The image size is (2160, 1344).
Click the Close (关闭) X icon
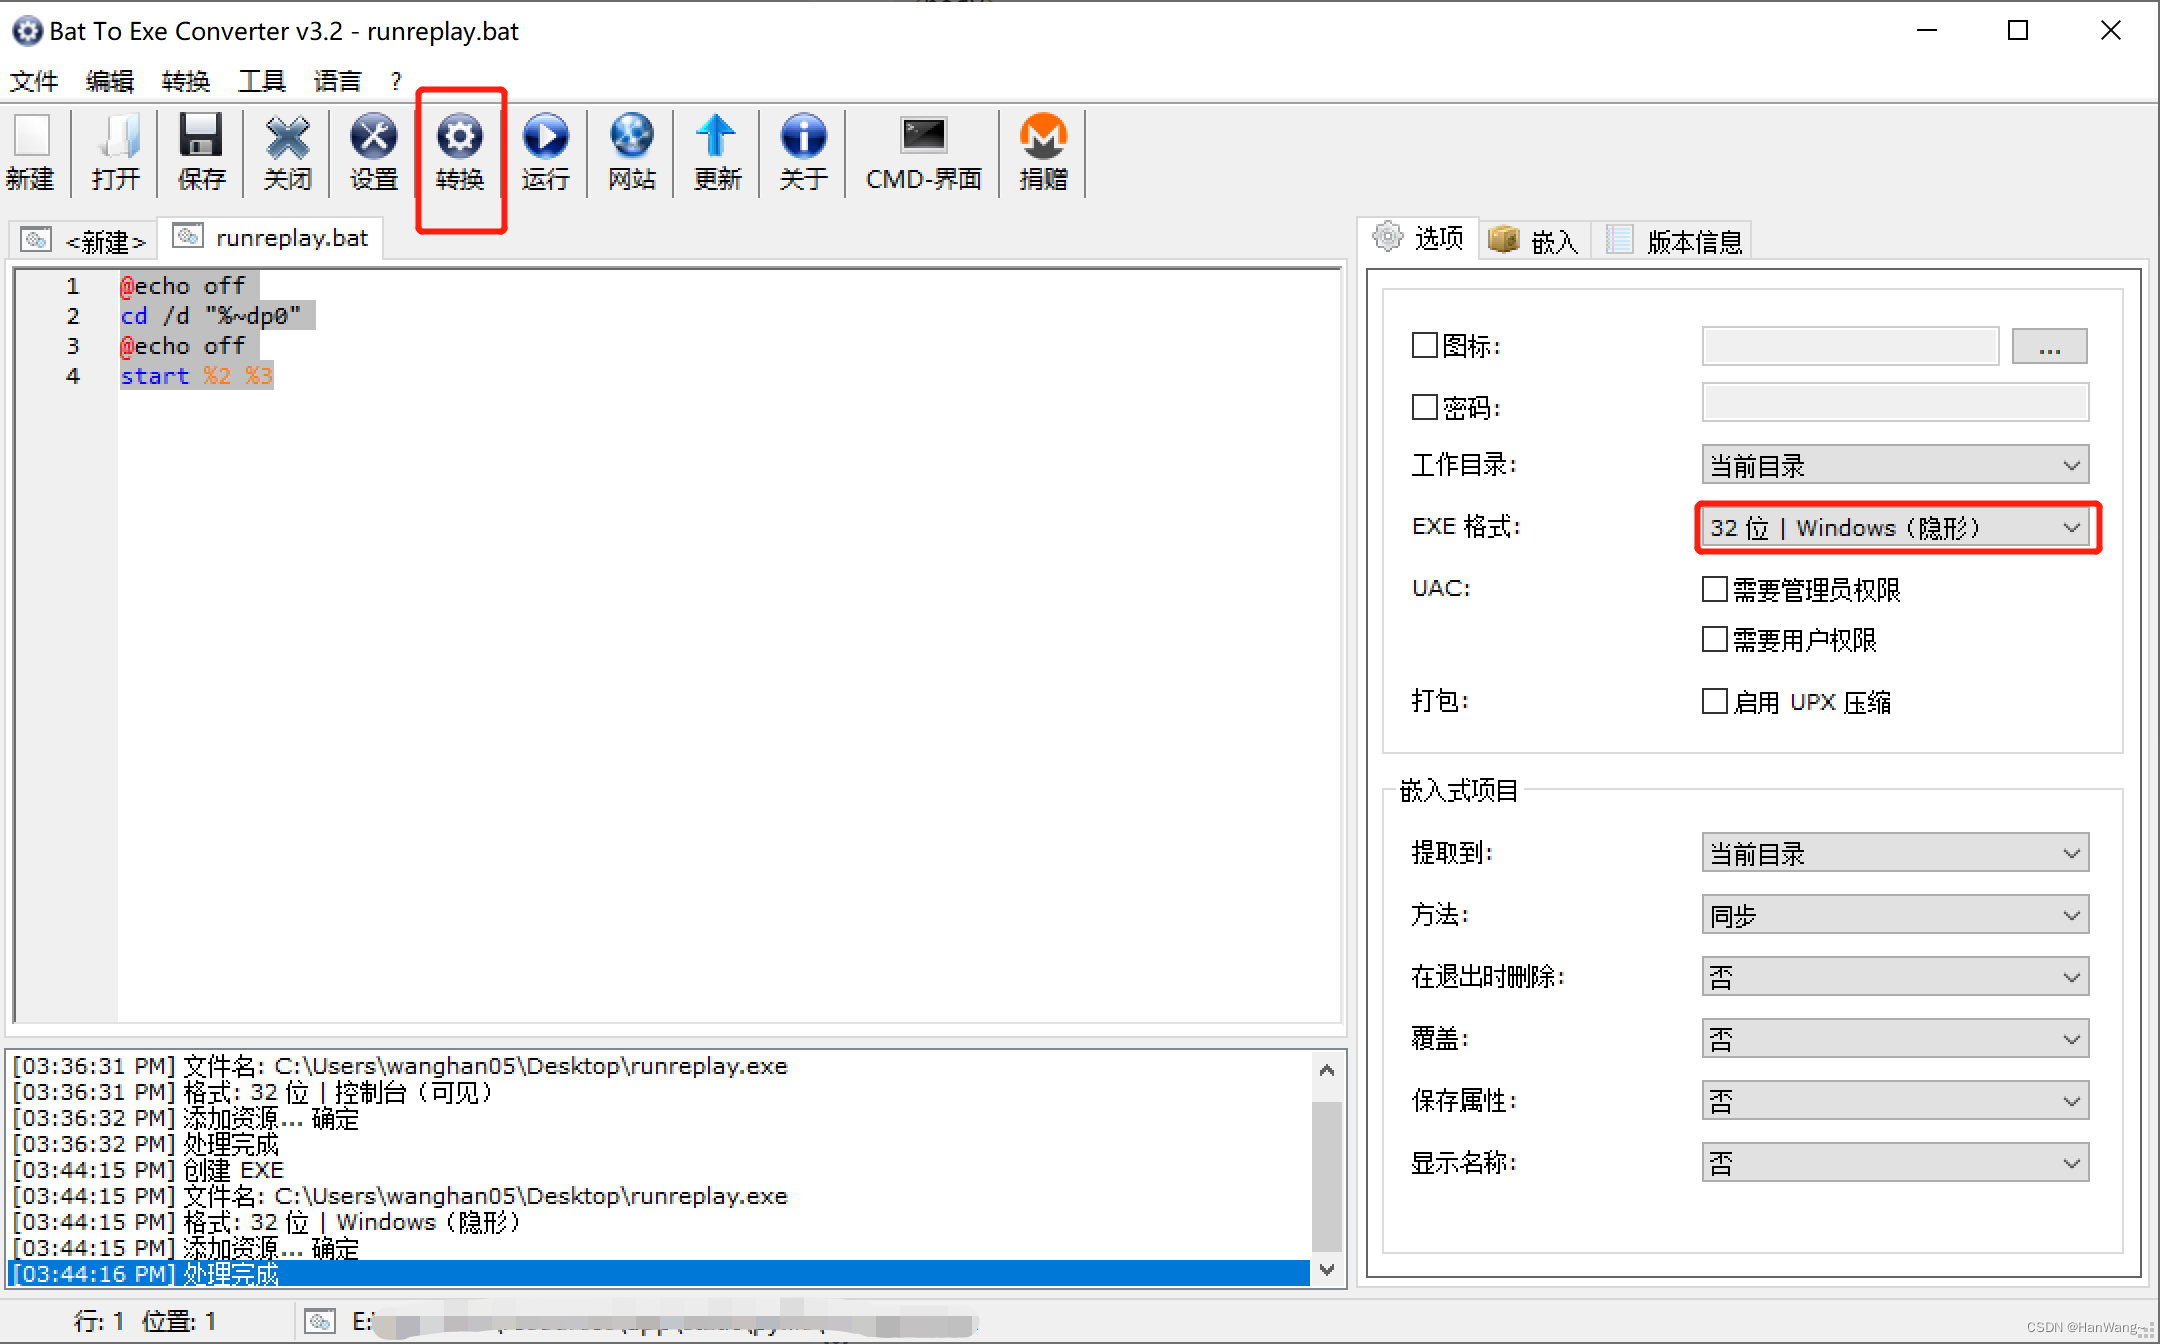pos(288,137)
